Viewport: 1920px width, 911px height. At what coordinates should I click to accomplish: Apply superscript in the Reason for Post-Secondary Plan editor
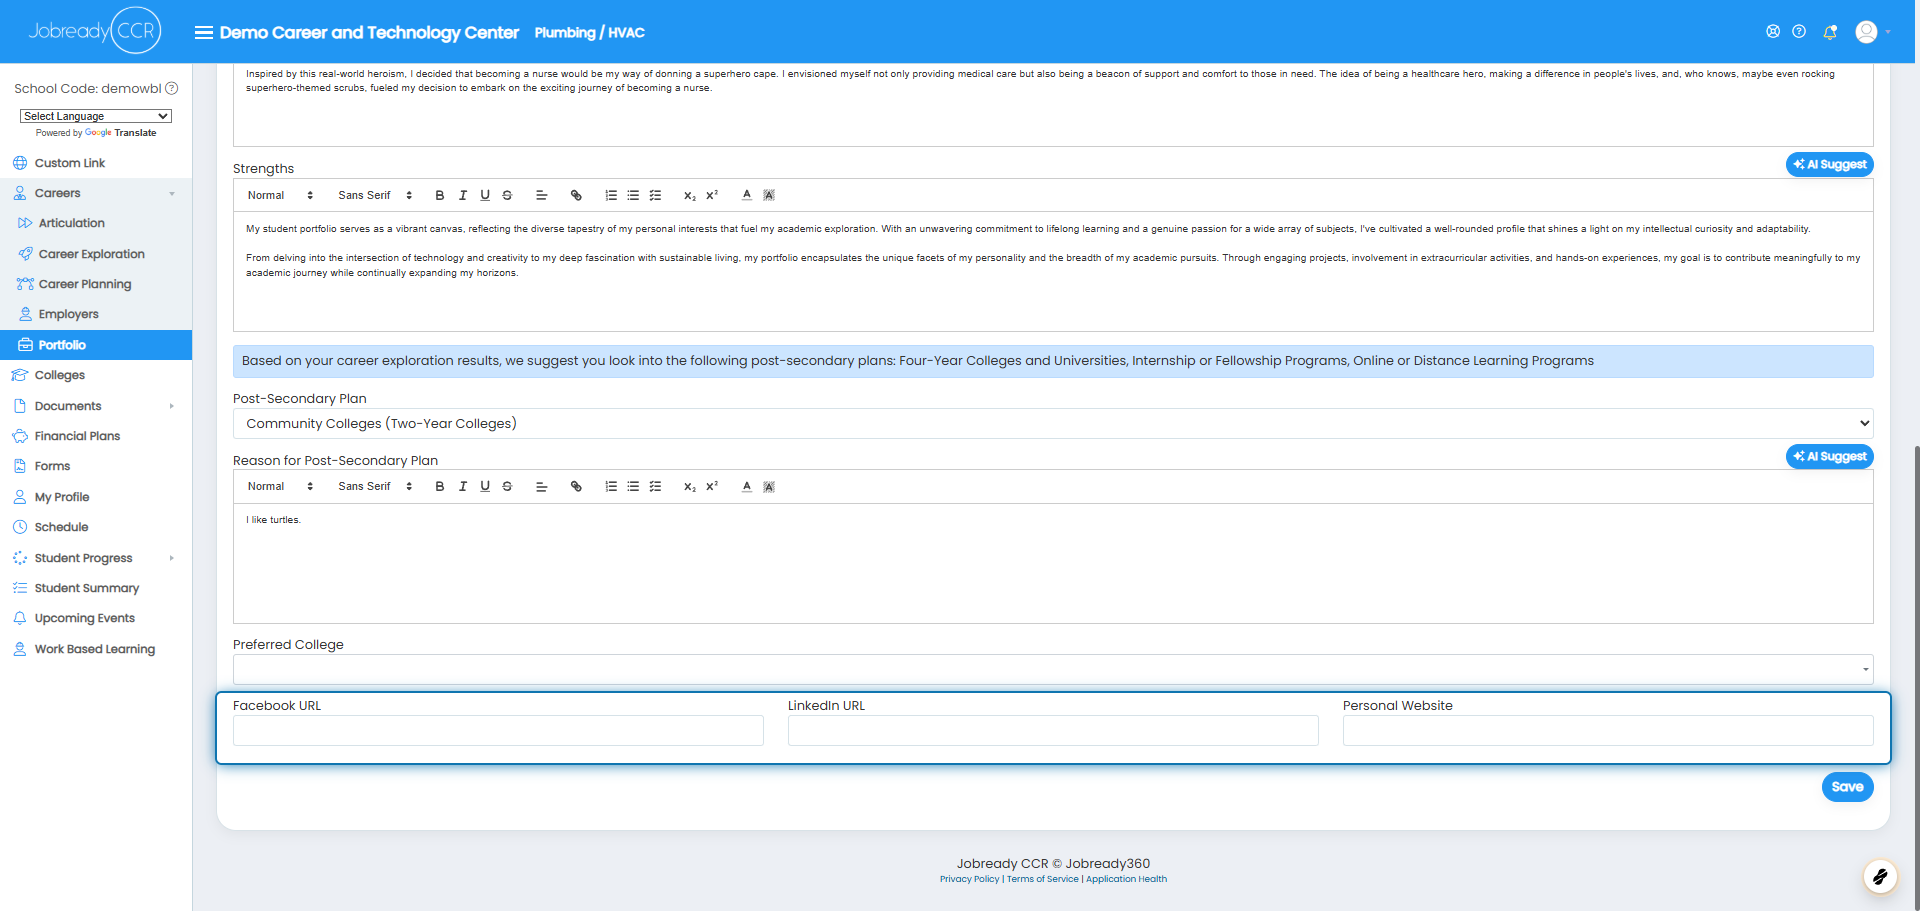click(712, 486)
